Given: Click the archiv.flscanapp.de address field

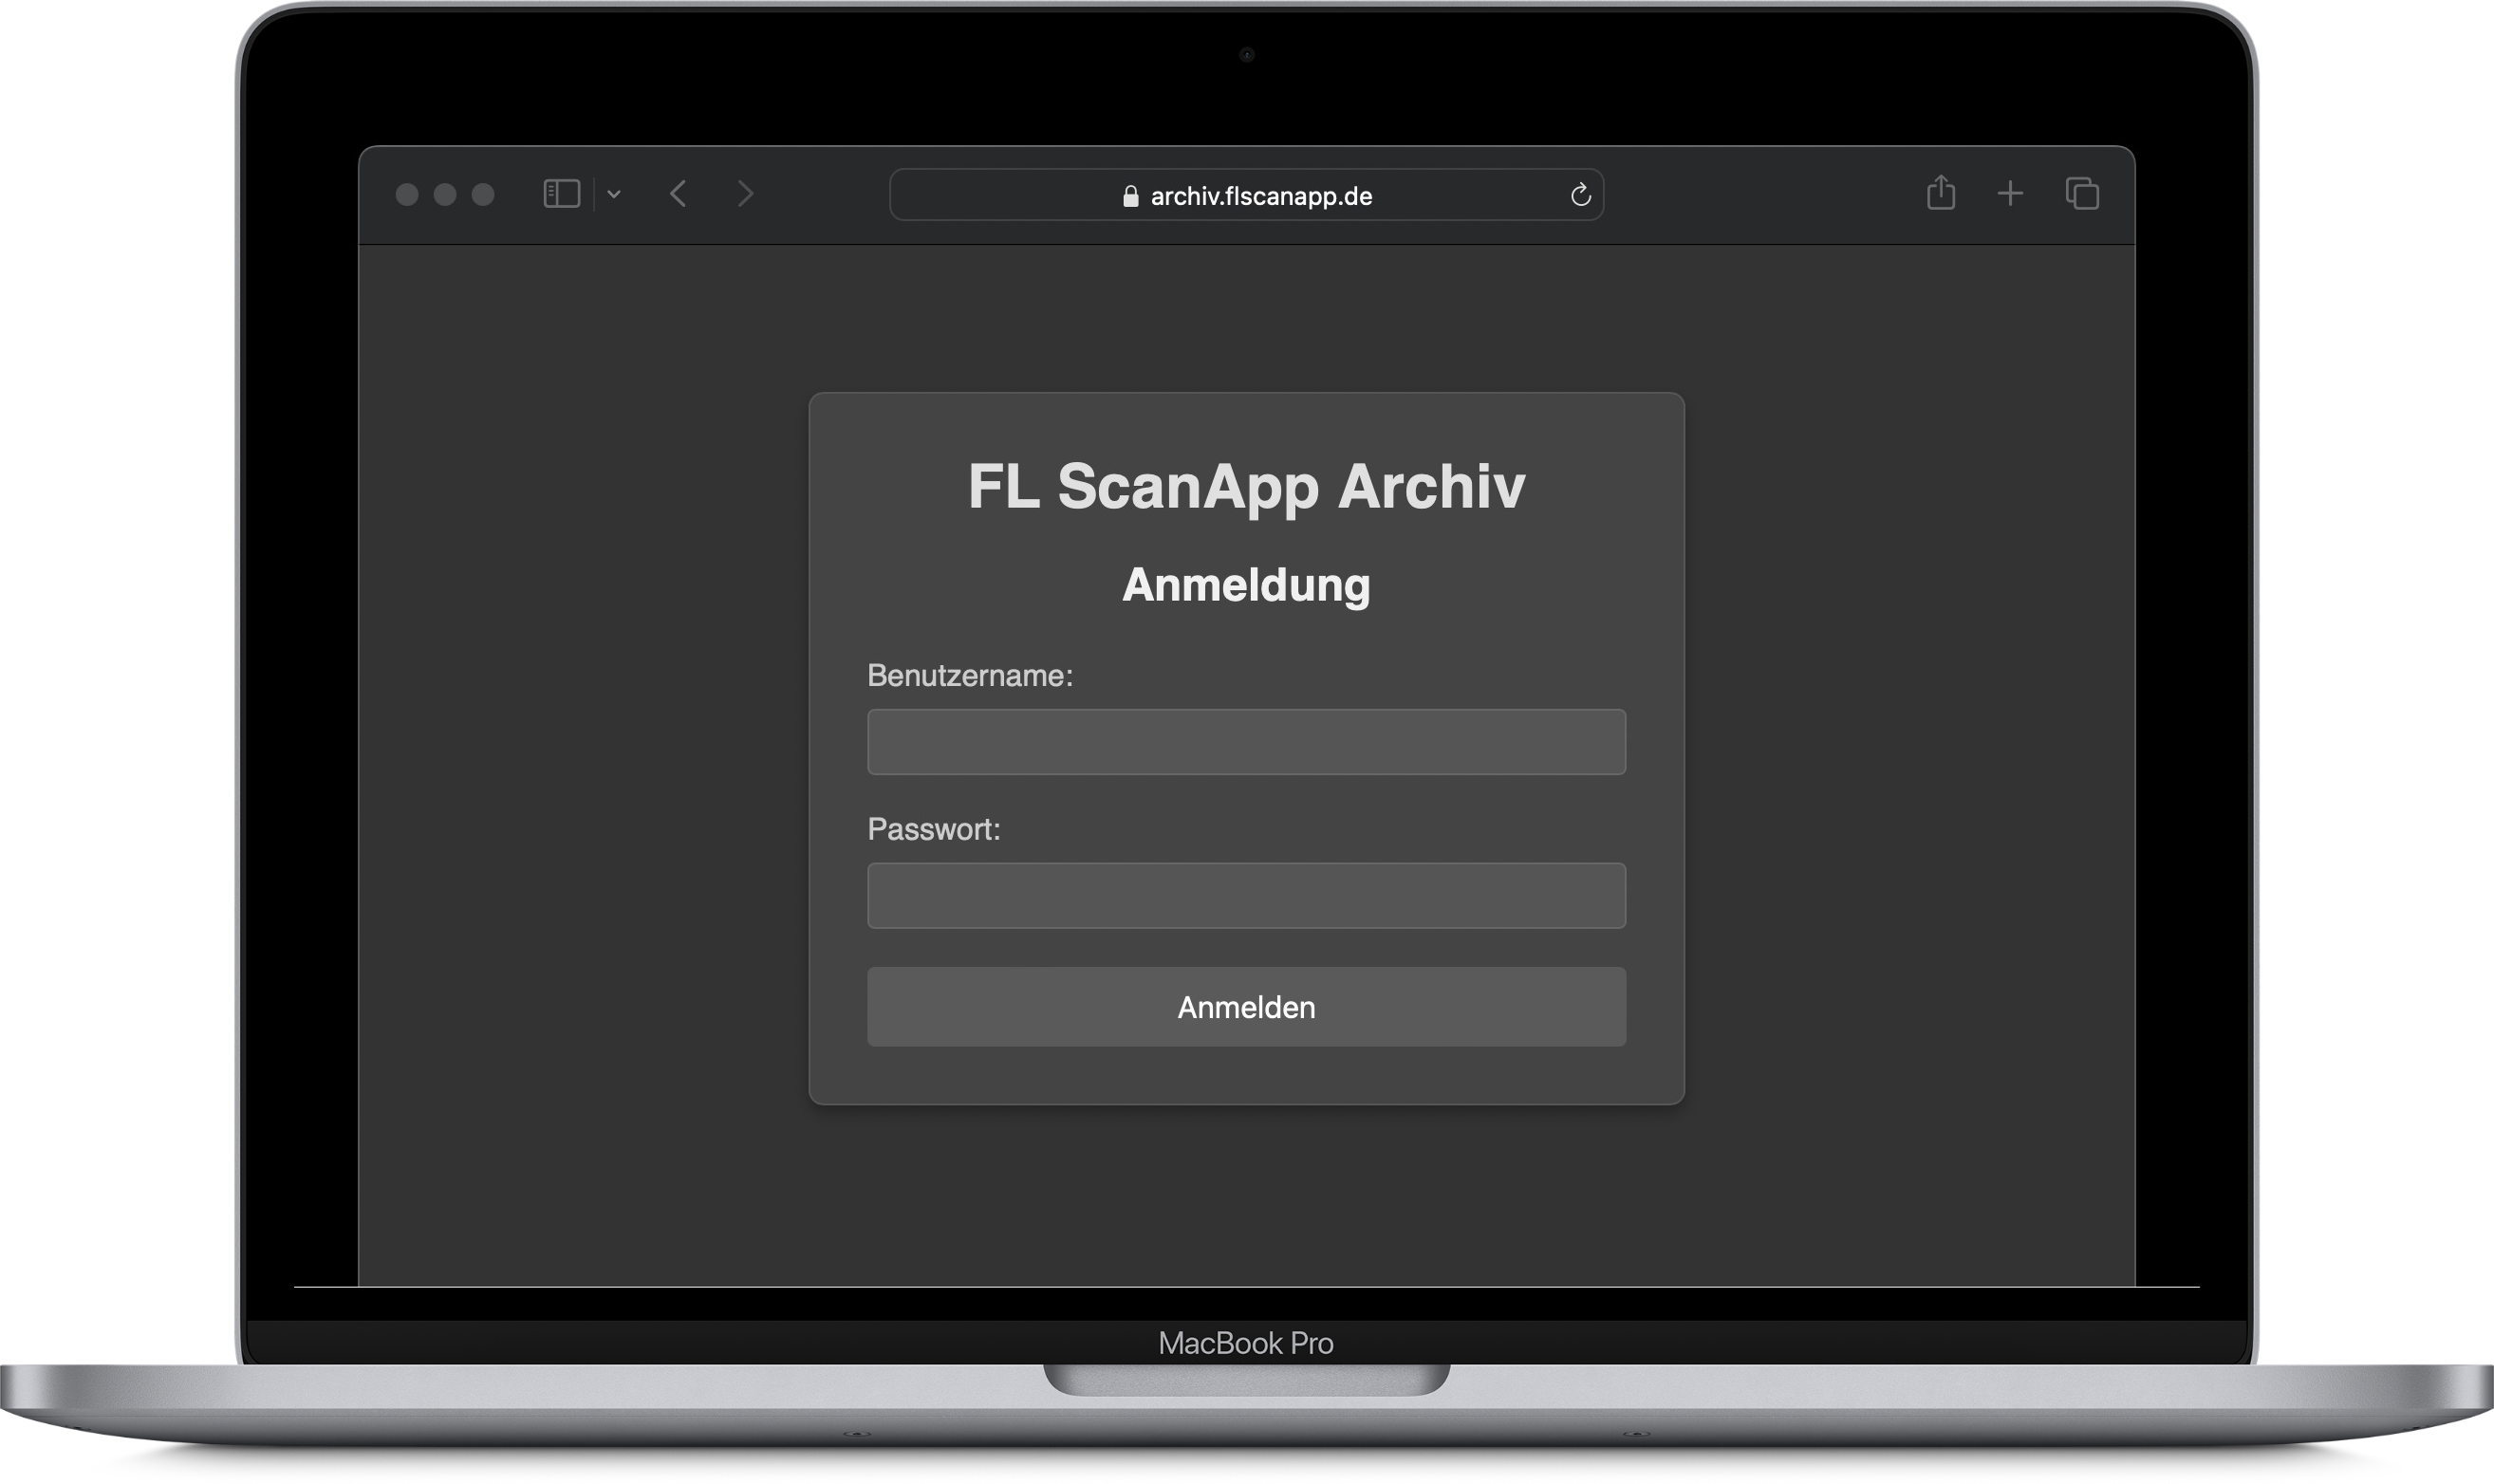Looking at the screenshot, I should click(x=1260, y=196).
